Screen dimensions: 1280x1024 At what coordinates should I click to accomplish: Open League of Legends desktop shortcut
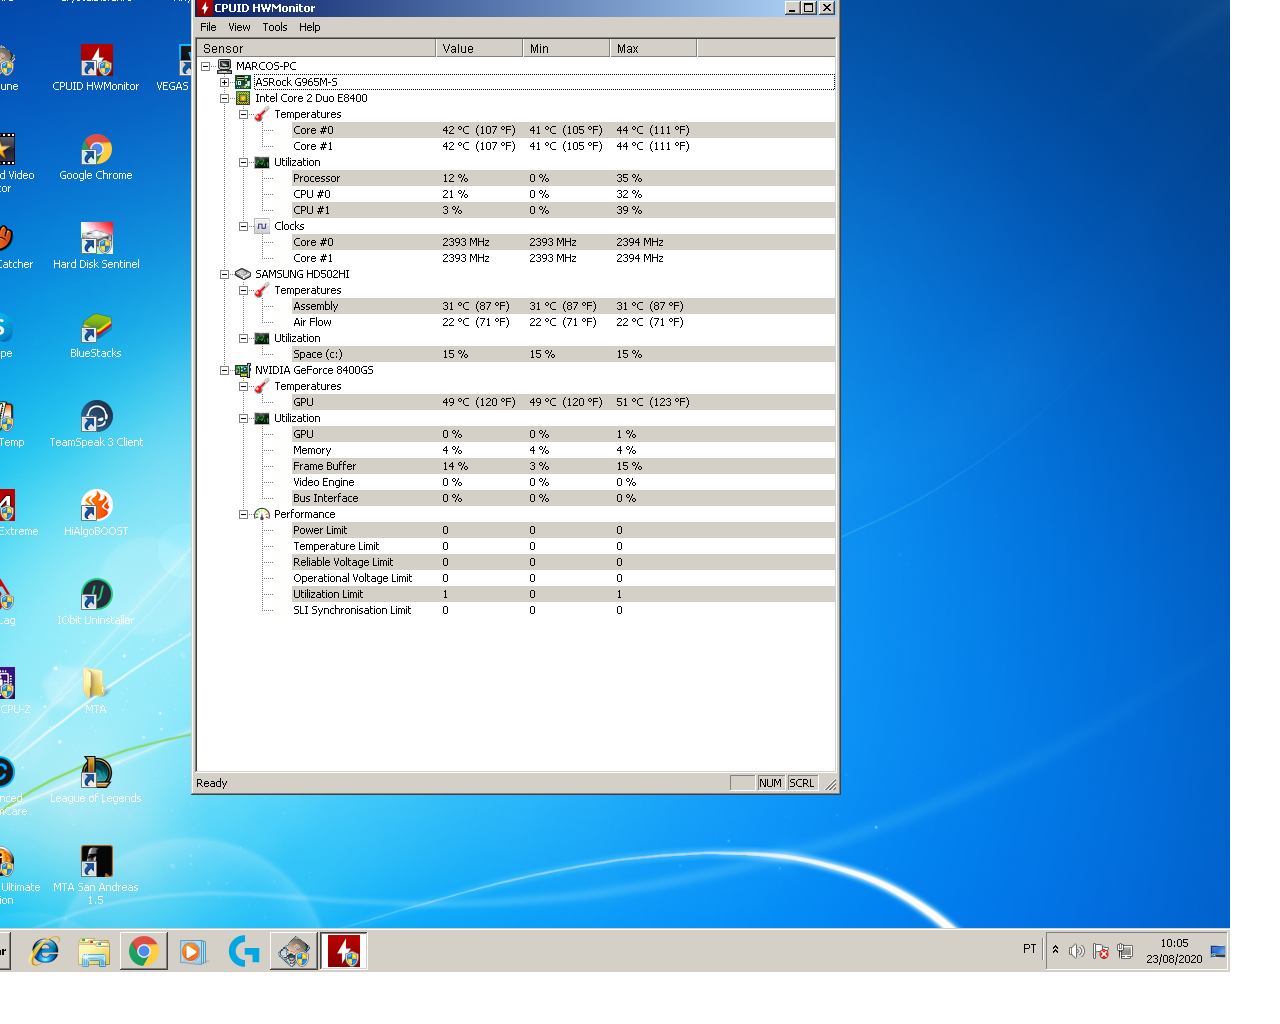pos(96,780)
